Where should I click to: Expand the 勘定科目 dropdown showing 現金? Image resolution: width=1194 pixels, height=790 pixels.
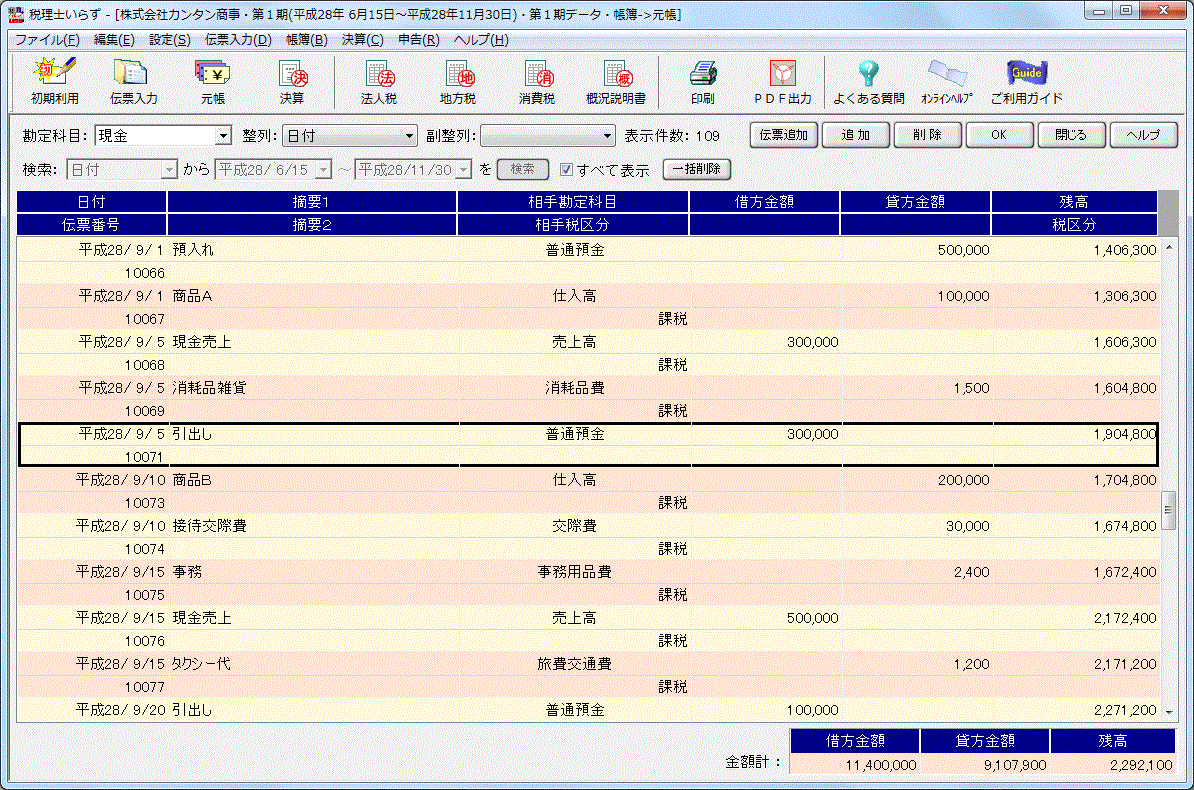[223, 136]
